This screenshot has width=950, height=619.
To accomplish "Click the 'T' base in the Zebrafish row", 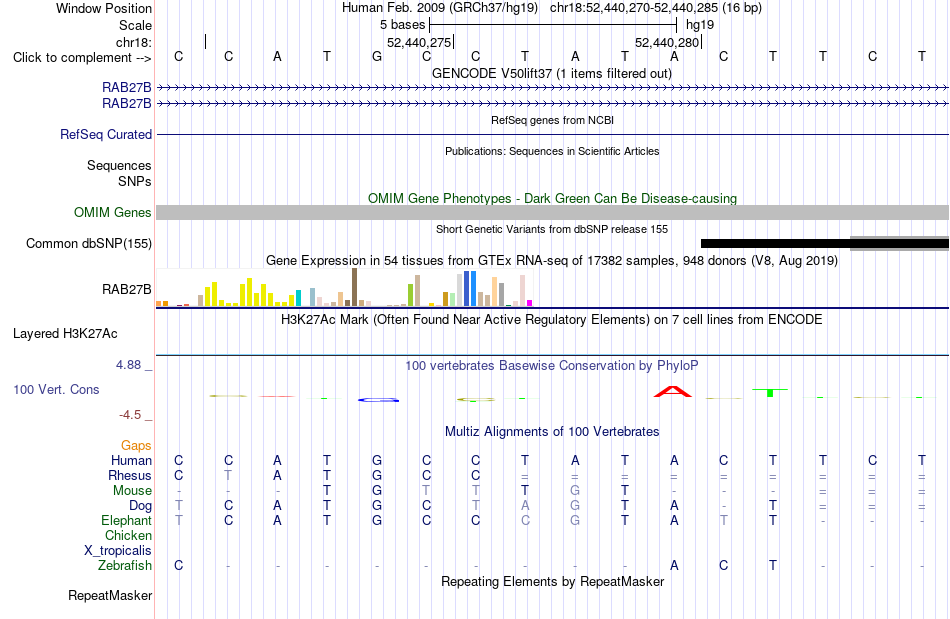I will point(772,565).
